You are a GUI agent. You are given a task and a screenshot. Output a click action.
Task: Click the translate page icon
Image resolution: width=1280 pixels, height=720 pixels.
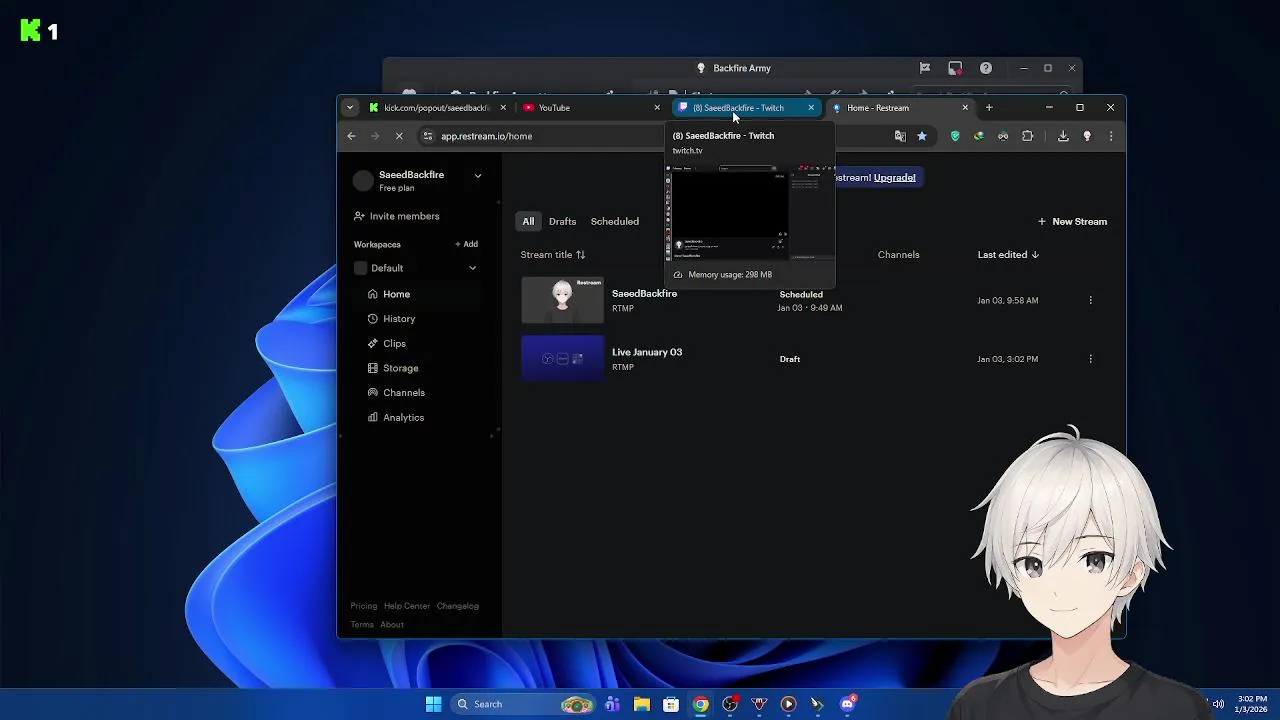click(900, 136)
